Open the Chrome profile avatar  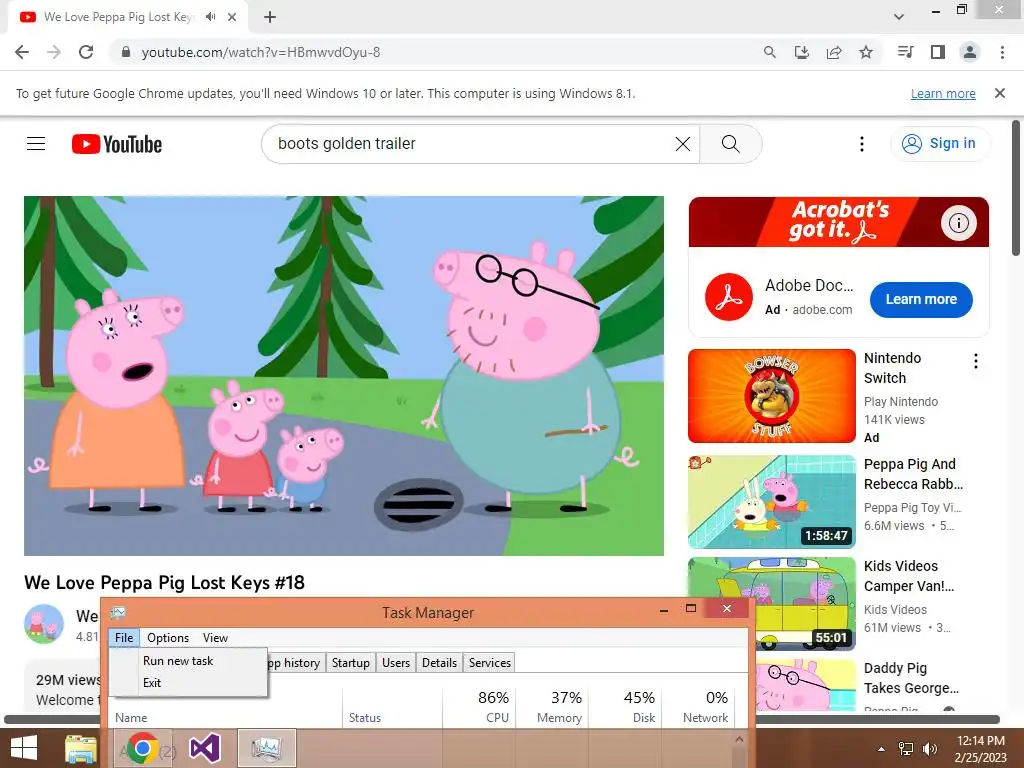point(970,52)
